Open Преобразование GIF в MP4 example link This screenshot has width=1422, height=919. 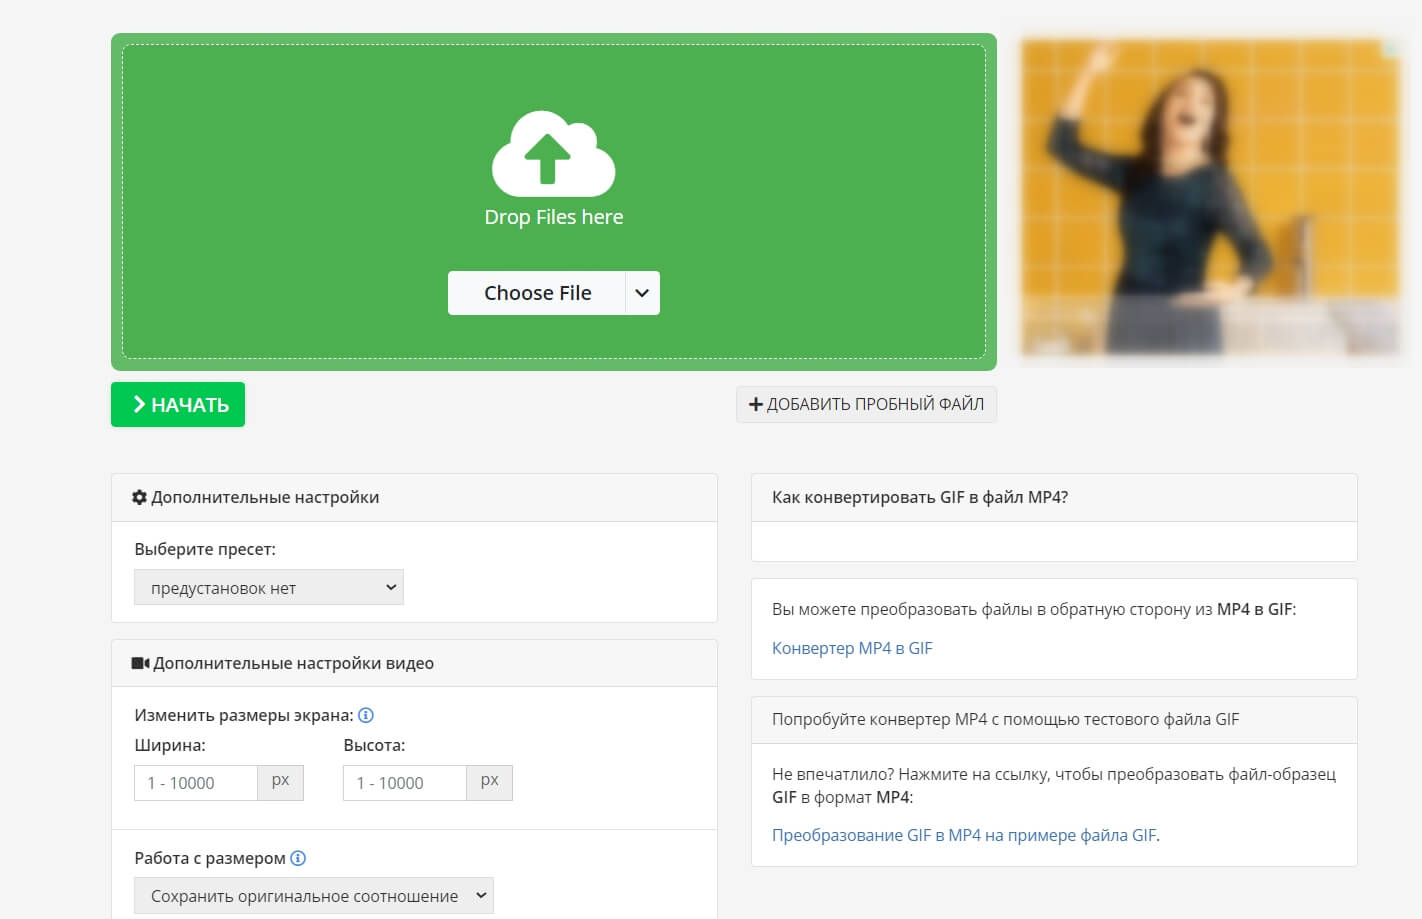pyautogui.click(x=964, y=835)
